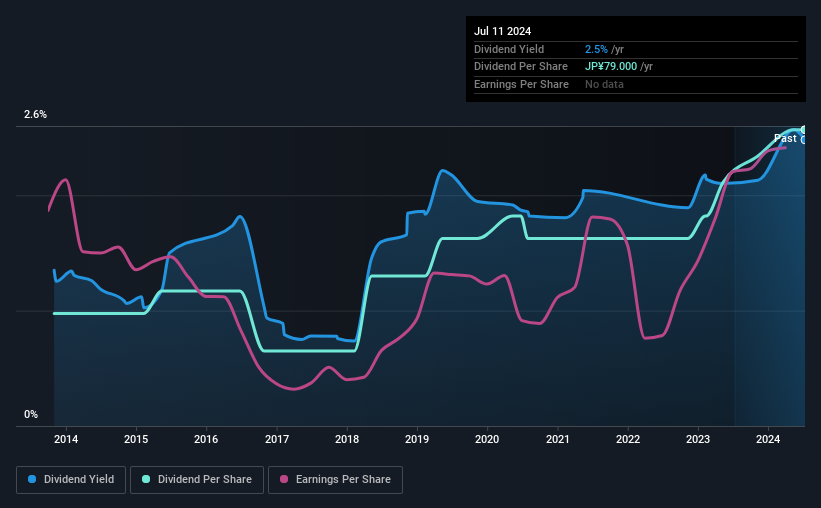The image size is (821, 508).
Task: Toggle the Dividend Per Share legend button
Action: (197, 480)
